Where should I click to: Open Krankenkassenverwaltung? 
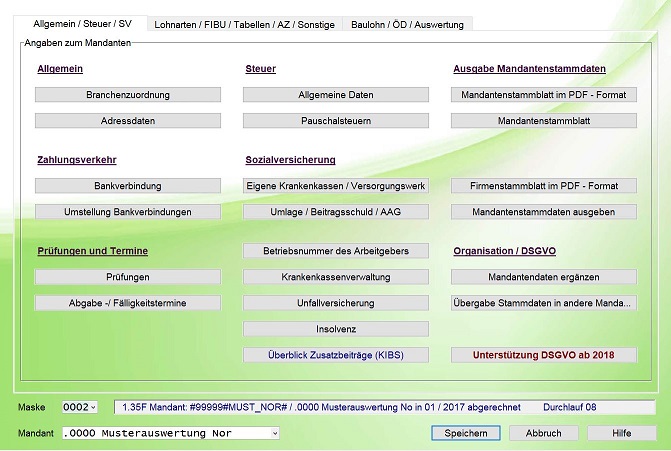pos(336,277)
